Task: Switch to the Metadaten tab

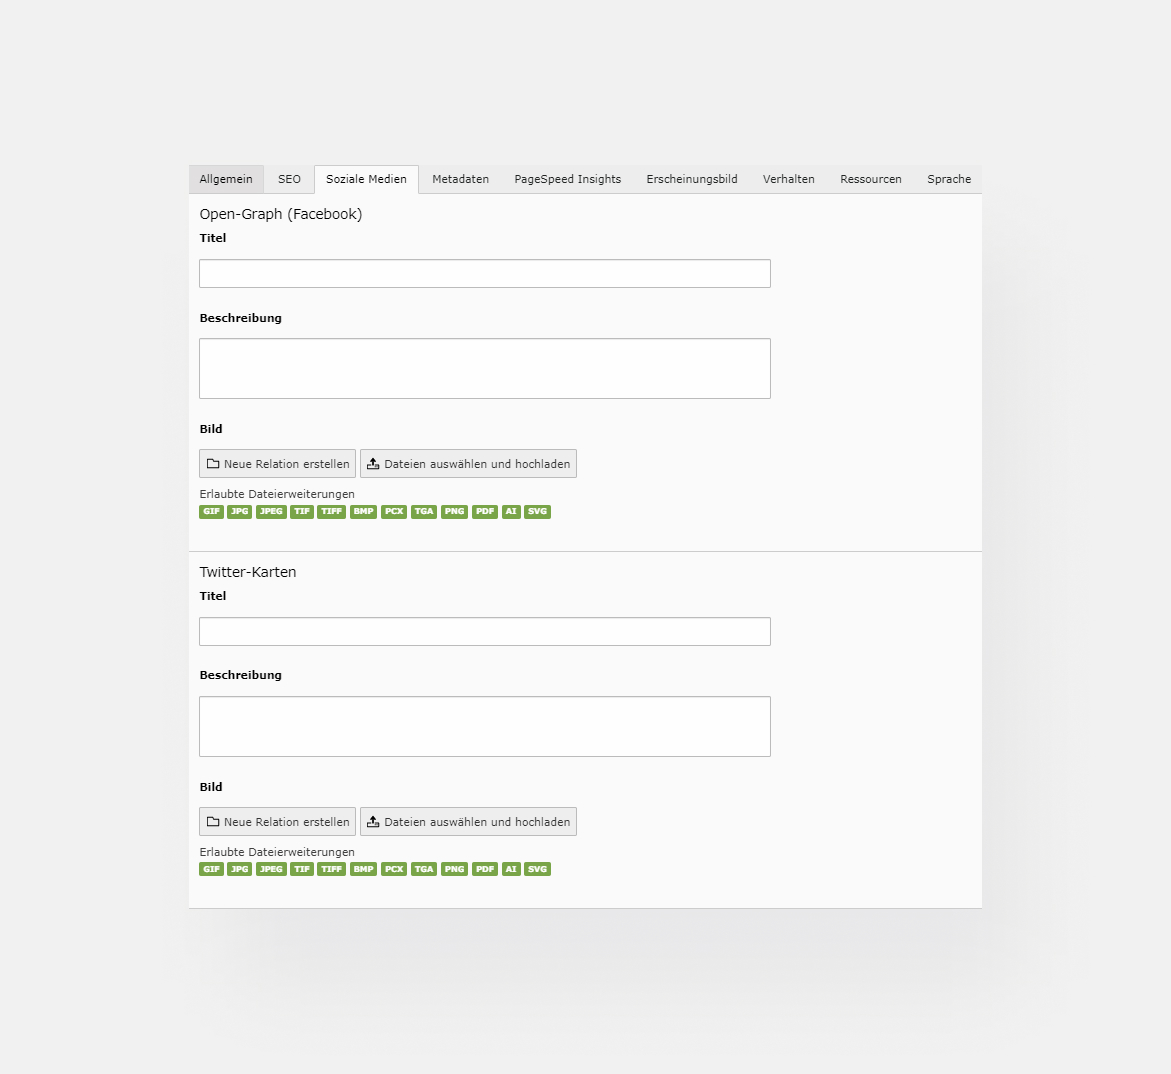Action: tap(460, 179)
